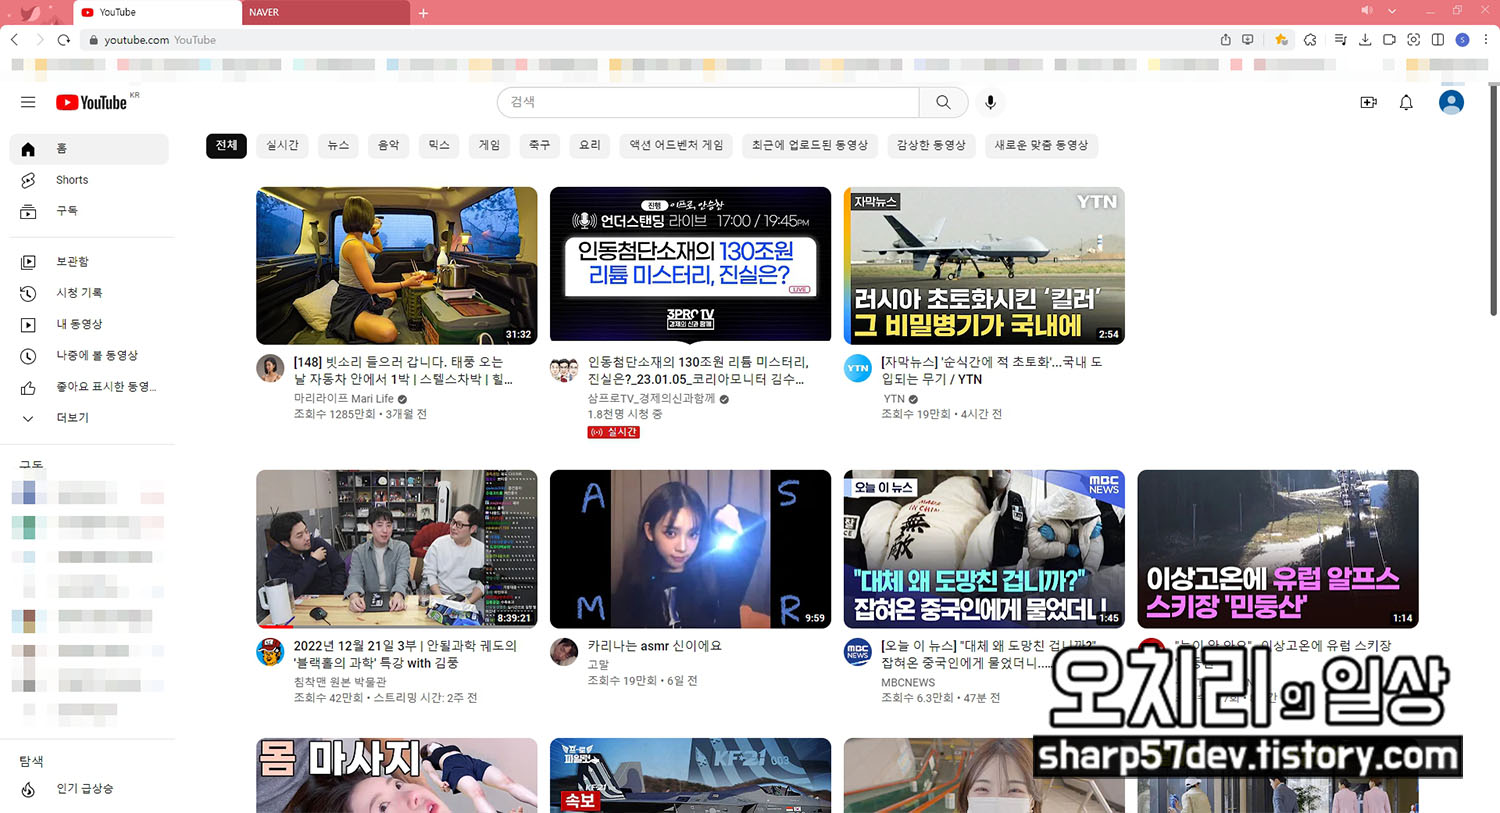Select the 뉴스 filter chip

click(338, 146)
